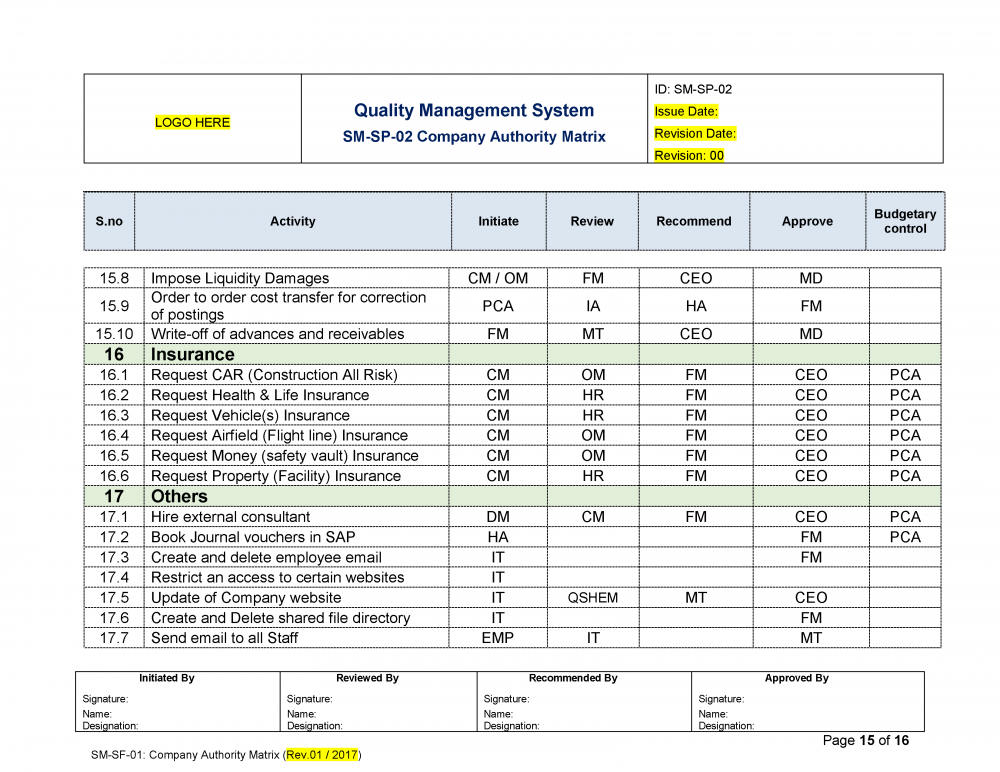Image resolution: width=1000 pixels, height=772 pixels.
Task: Select Write-off of advances and receivables row
Action: click(277, 334)
